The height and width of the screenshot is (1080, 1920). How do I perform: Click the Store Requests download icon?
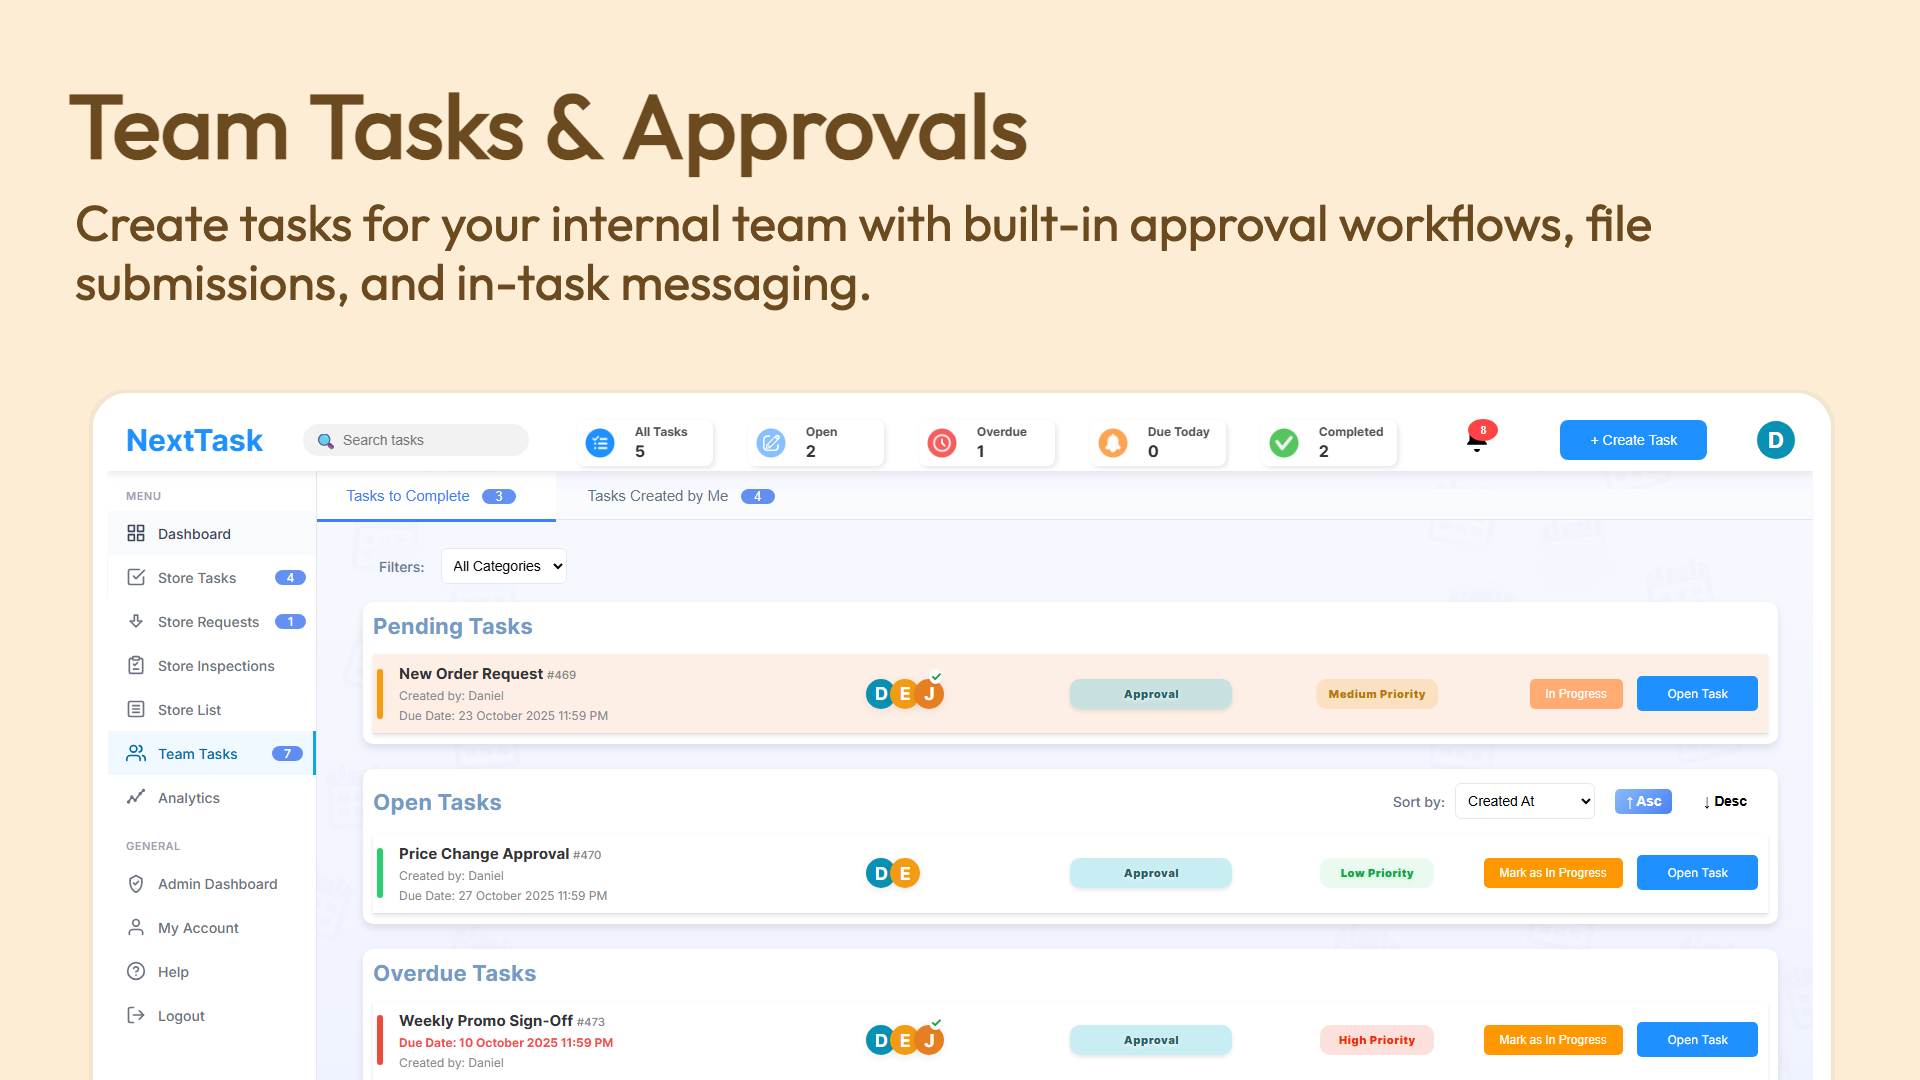(136, 621)
